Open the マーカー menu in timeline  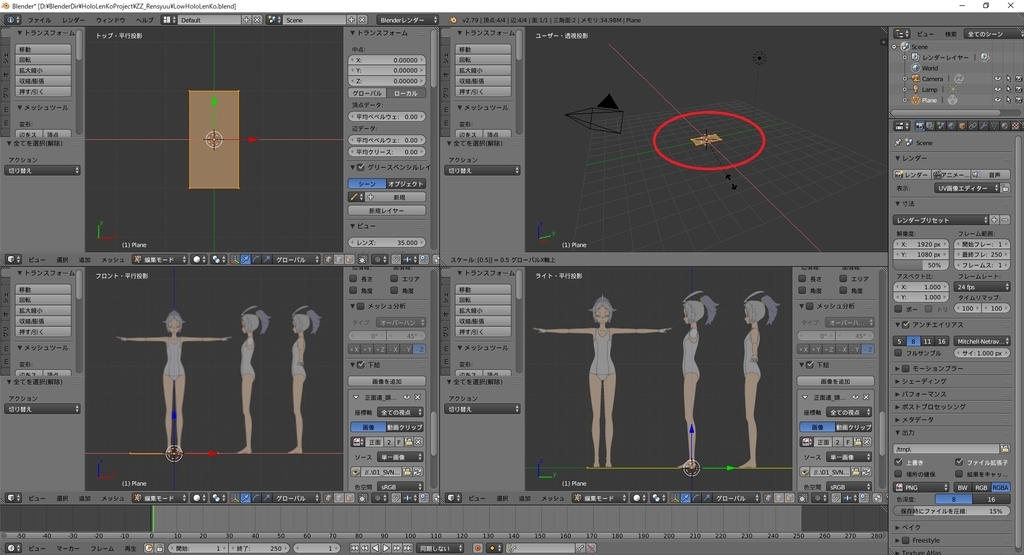click(x=68, y=548)
